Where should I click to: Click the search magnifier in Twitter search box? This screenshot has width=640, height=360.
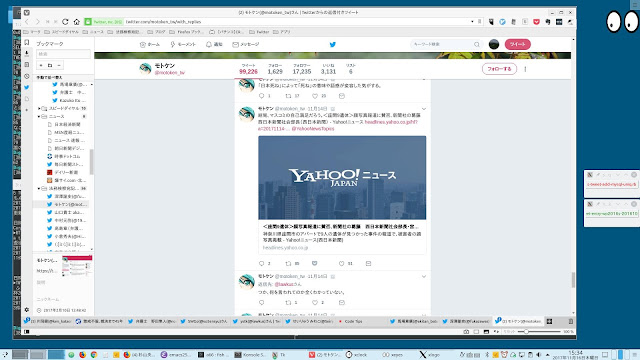point(476,44)
